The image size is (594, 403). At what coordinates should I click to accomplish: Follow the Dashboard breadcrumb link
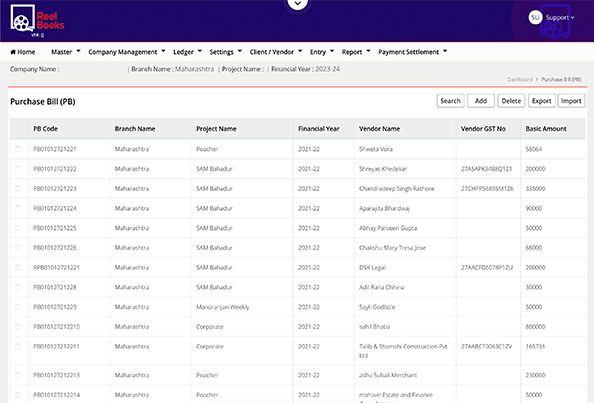click(x=520, y=80)
